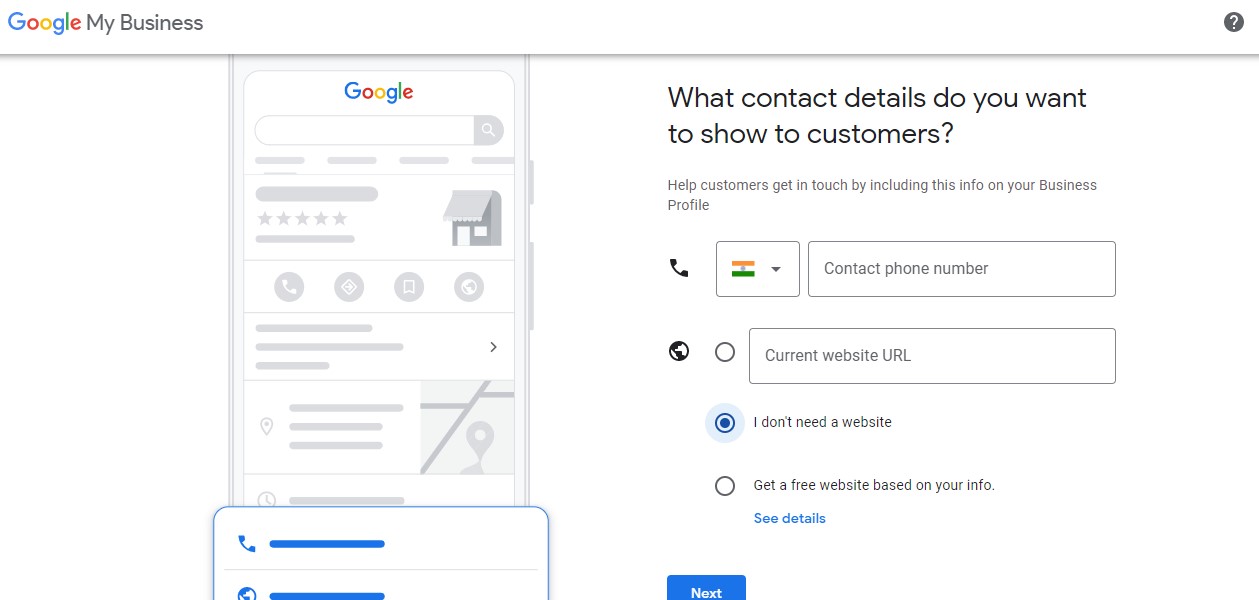Click the Google My Business logo
This screenshot has width=1259, height=600.
(106, 23)
